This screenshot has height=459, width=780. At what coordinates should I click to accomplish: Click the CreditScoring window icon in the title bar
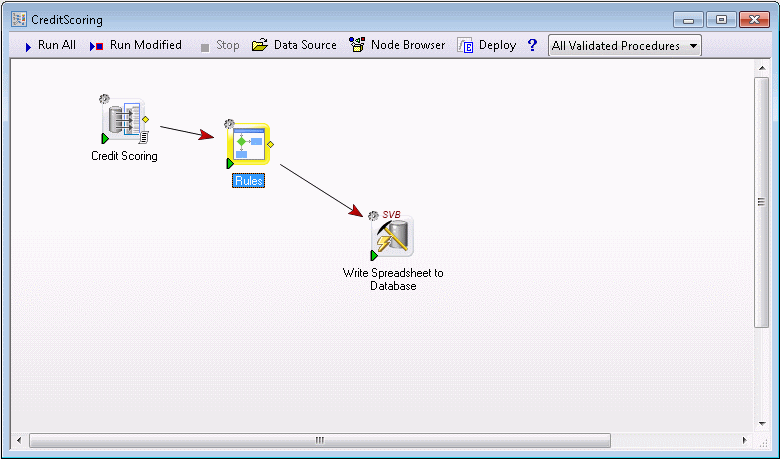pos(19,19)
